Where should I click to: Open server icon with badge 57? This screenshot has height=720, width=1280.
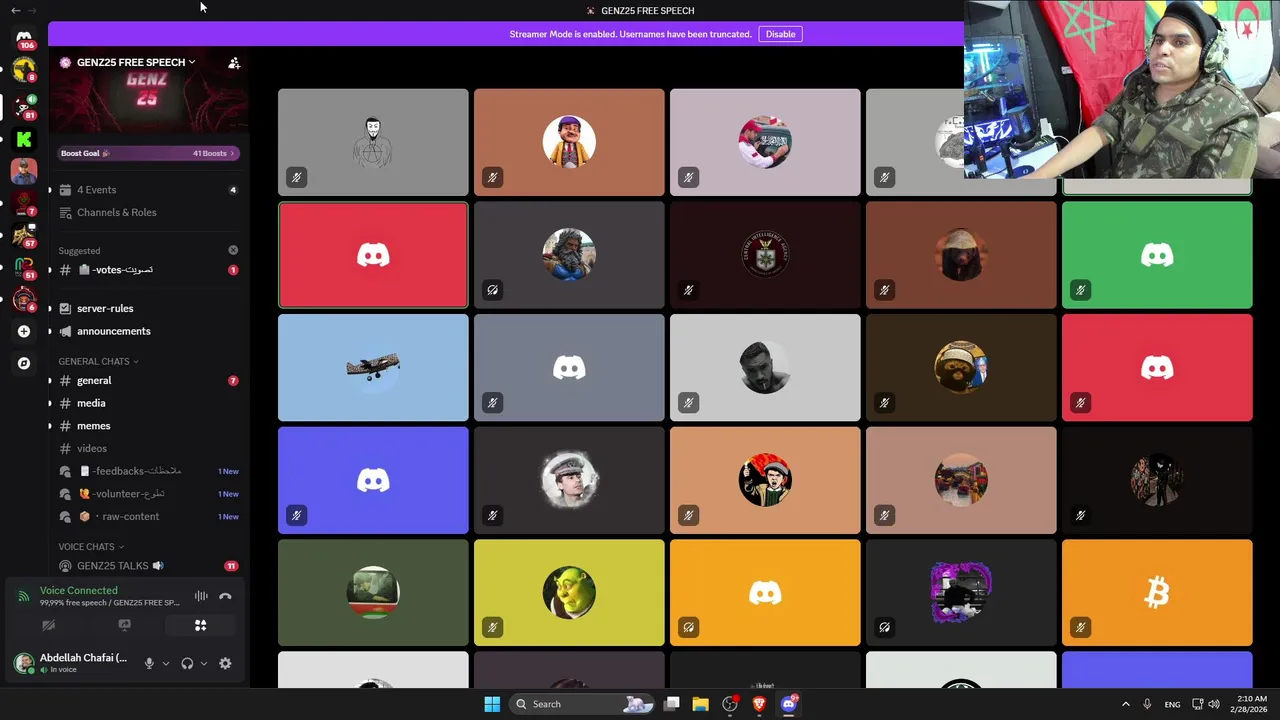pyautogui.click(x=24, y=235)
